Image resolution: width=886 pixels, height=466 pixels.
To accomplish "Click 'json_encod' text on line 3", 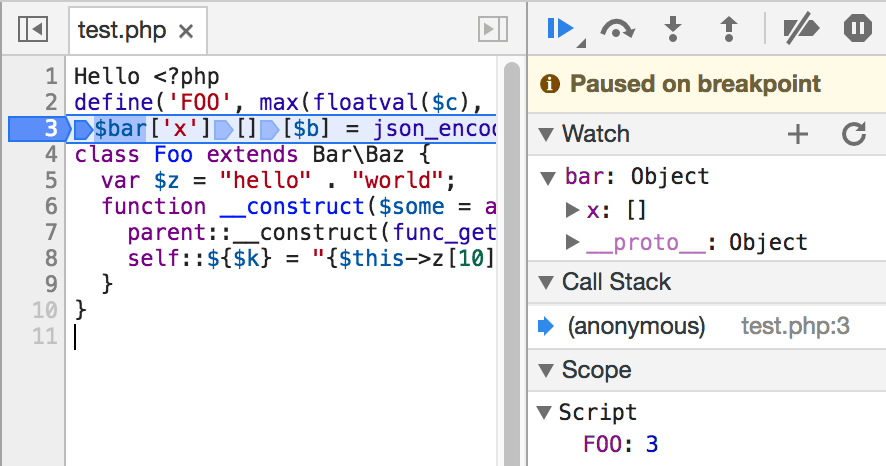I will point(434,129).
